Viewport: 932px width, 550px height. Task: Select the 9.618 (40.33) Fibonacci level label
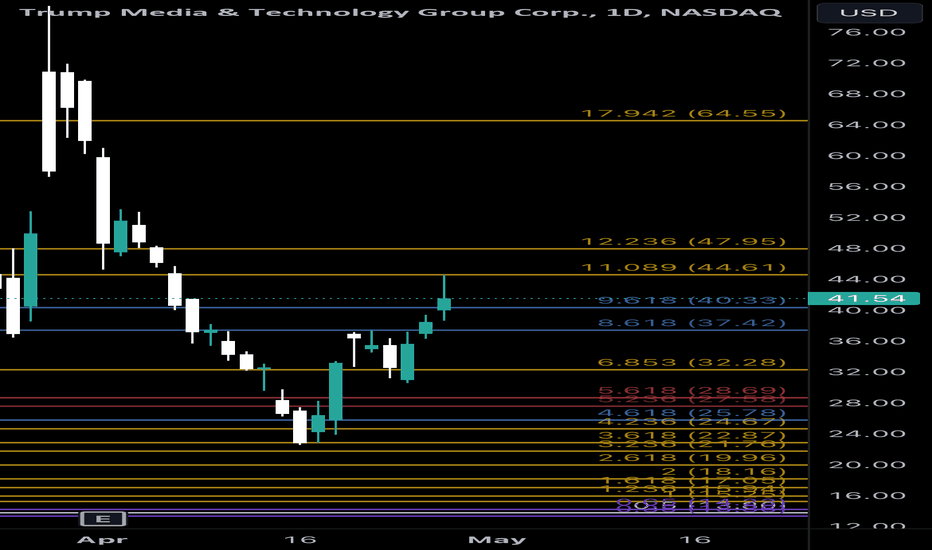tap(691, 300)
